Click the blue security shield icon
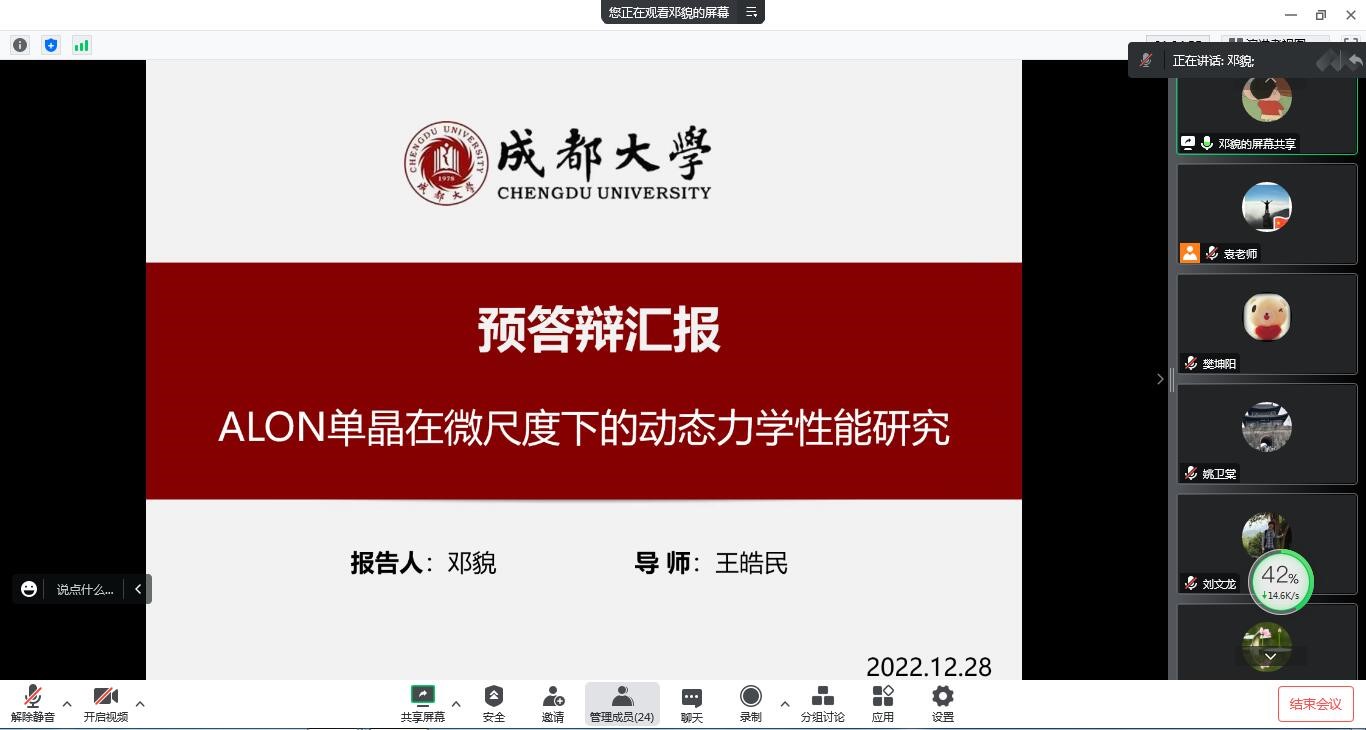1366x730 pixels. [51, 45]
